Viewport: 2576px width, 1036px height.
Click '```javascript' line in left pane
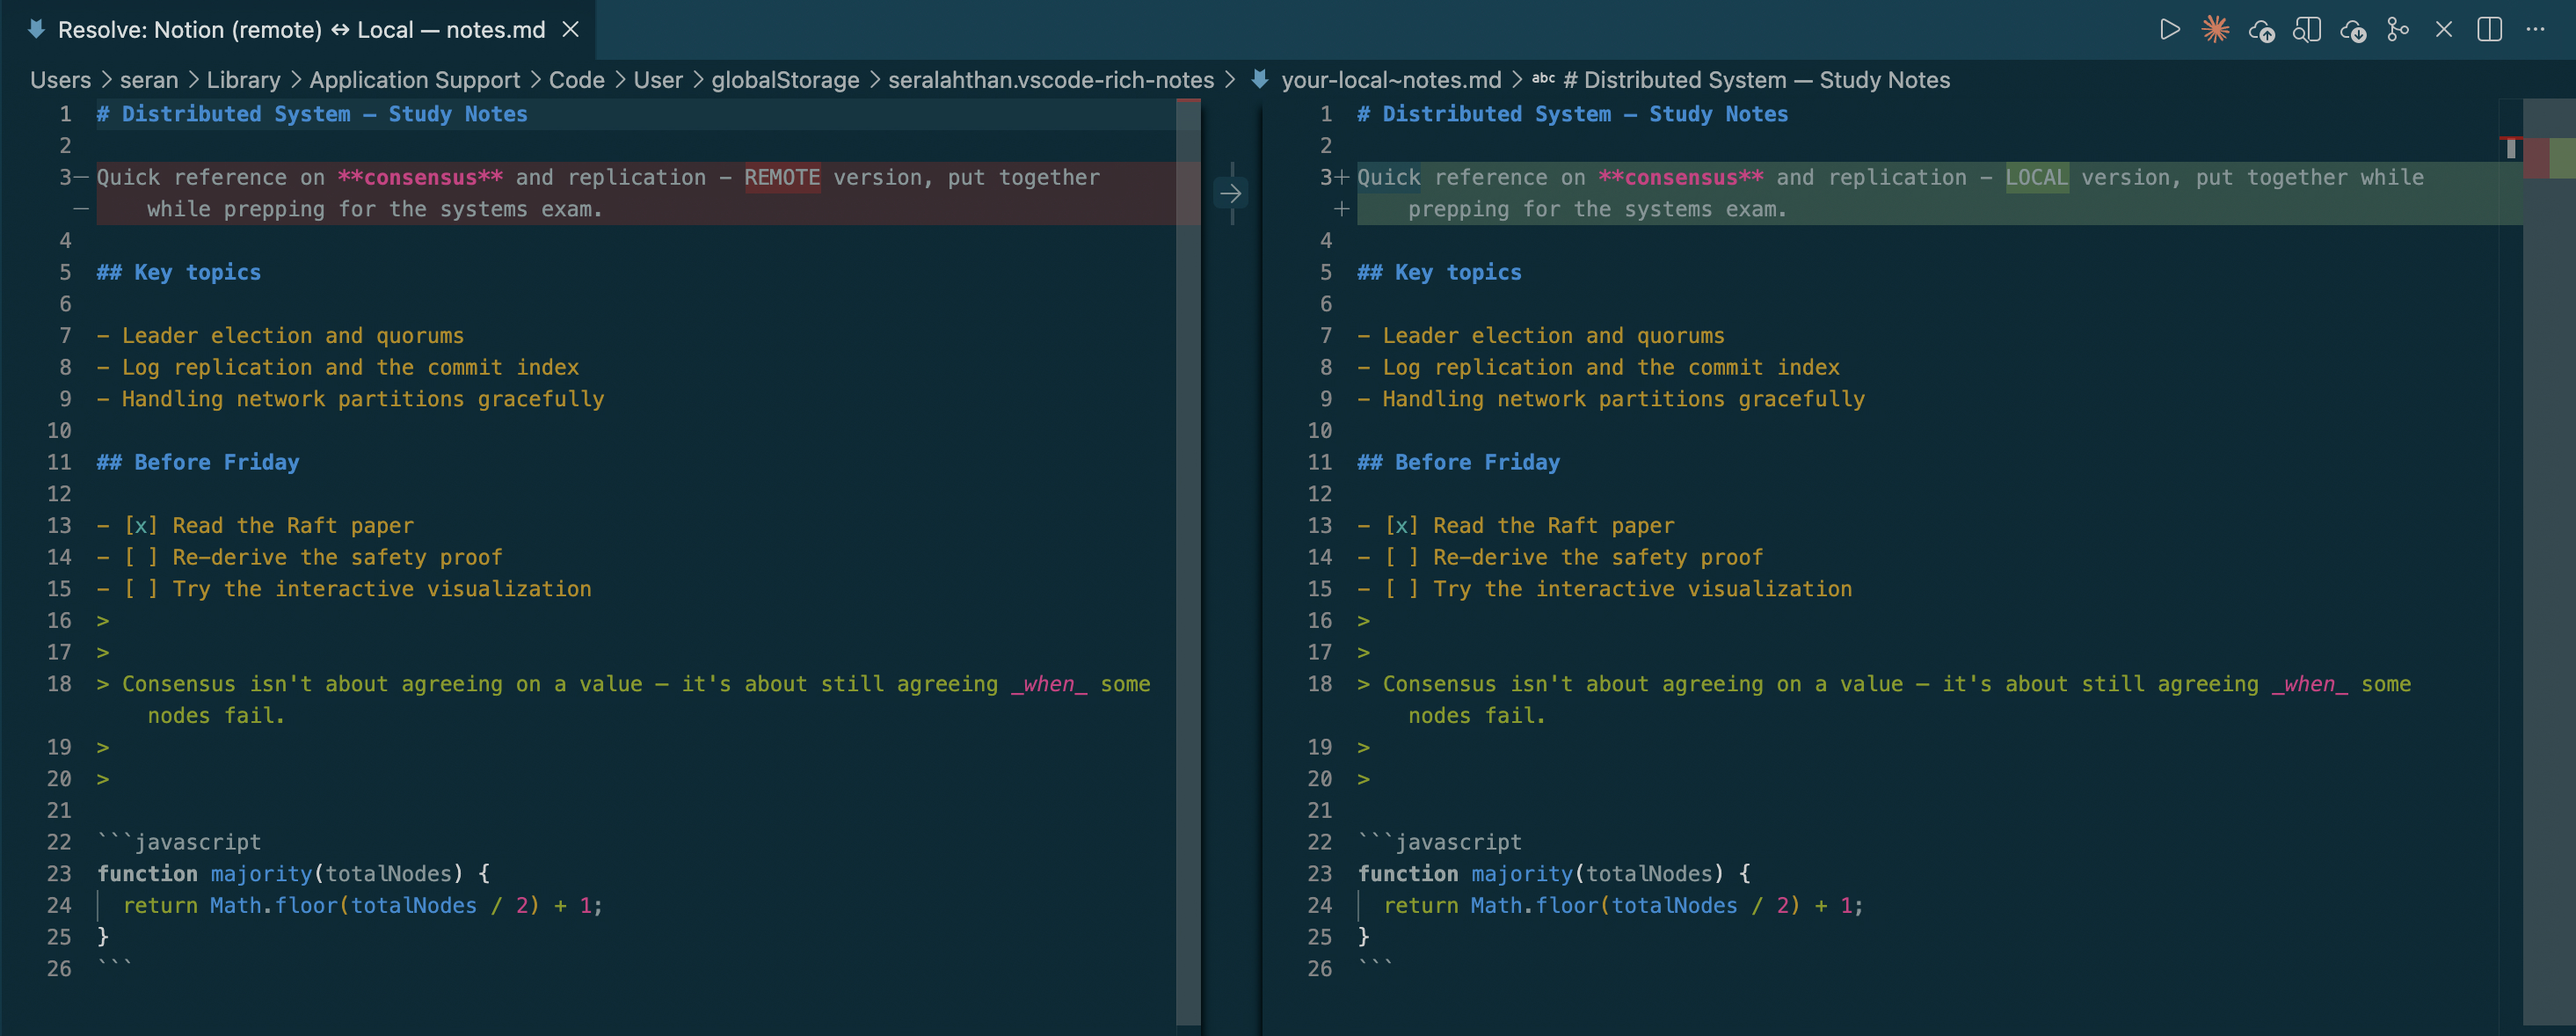(179, 842)
